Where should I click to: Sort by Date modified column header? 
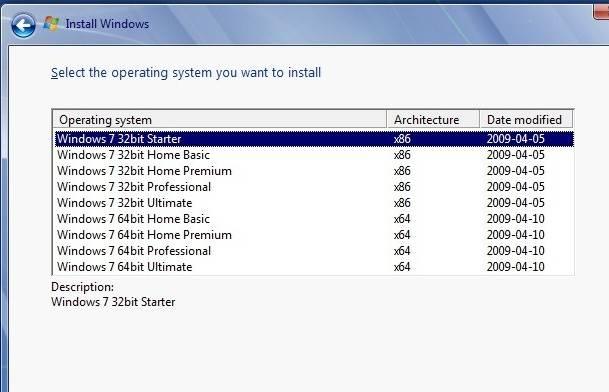click(526, 120)
